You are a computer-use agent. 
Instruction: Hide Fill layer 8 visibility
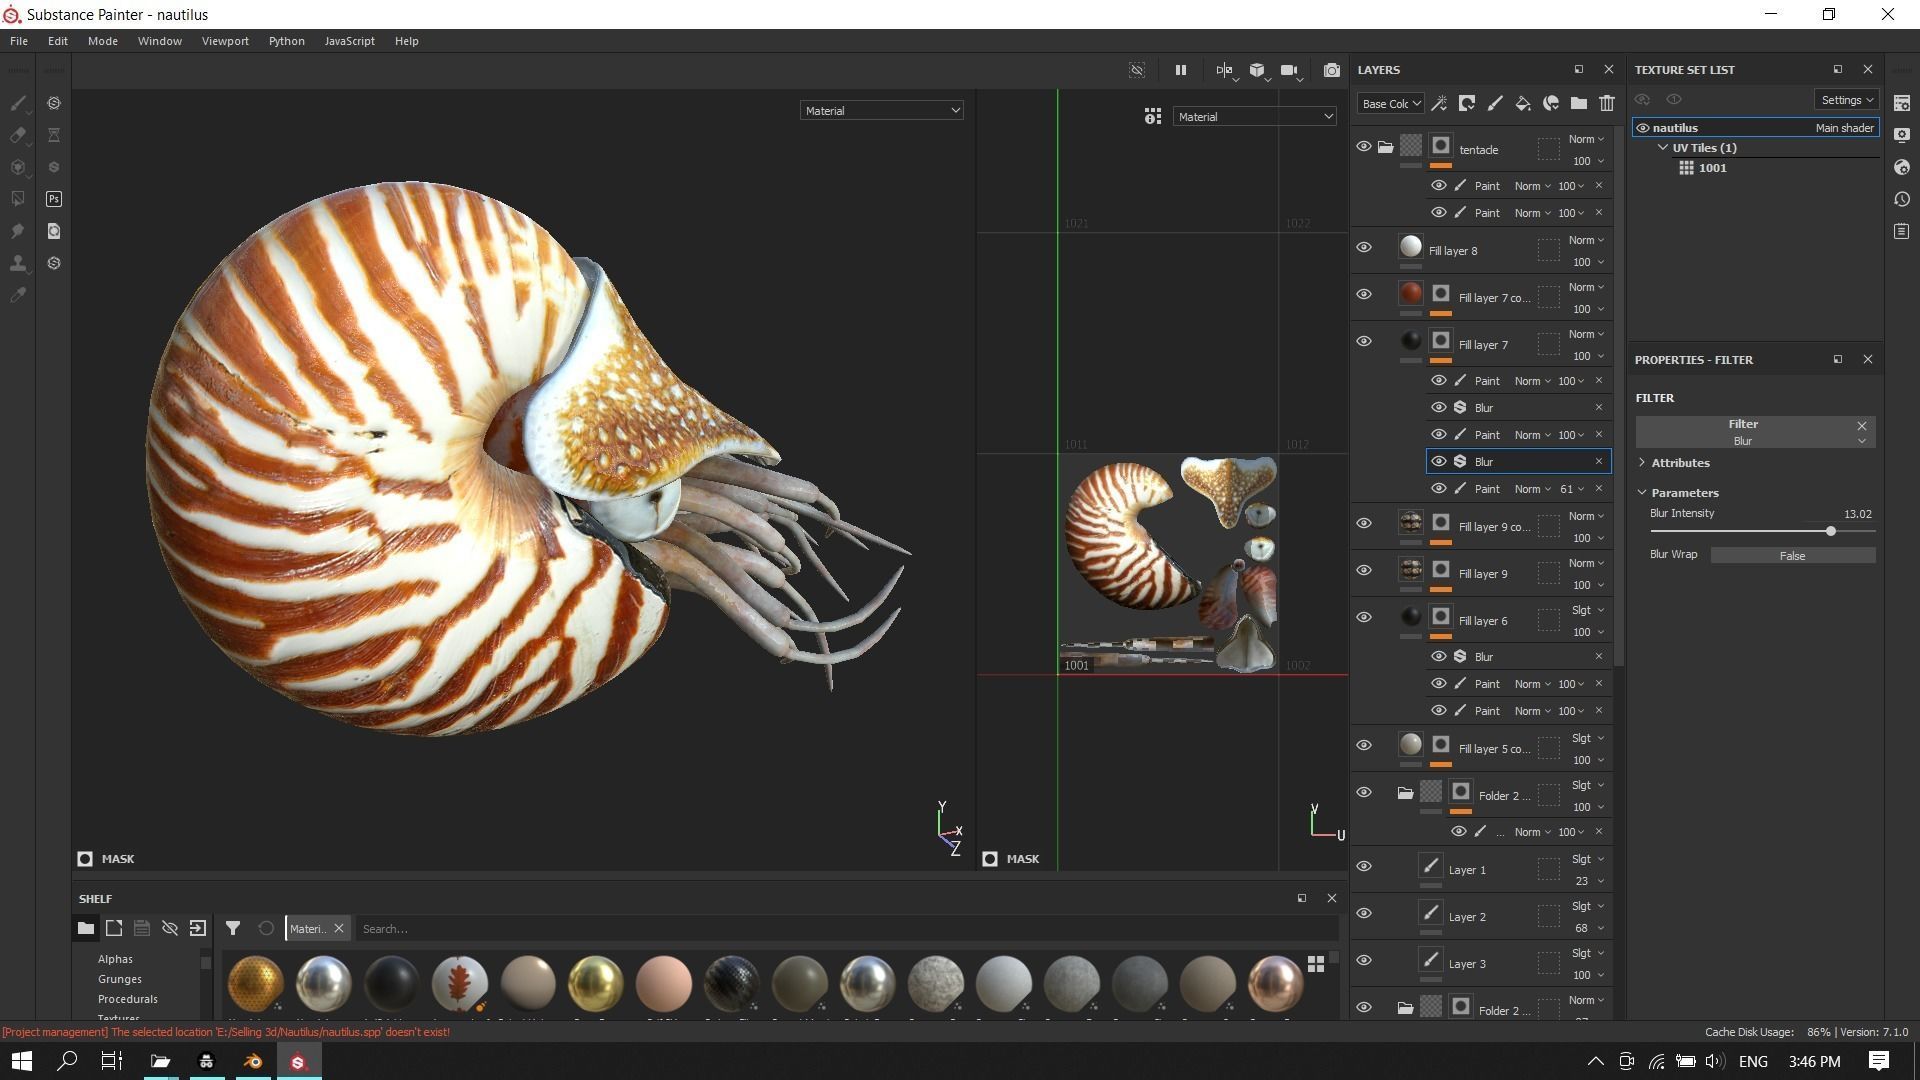click(x=1363, y=247)
